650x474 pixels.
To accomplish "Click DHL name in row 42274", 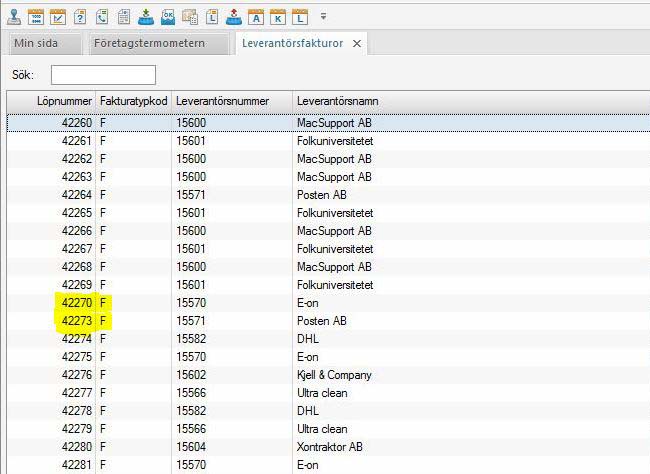I will [308, 339].
